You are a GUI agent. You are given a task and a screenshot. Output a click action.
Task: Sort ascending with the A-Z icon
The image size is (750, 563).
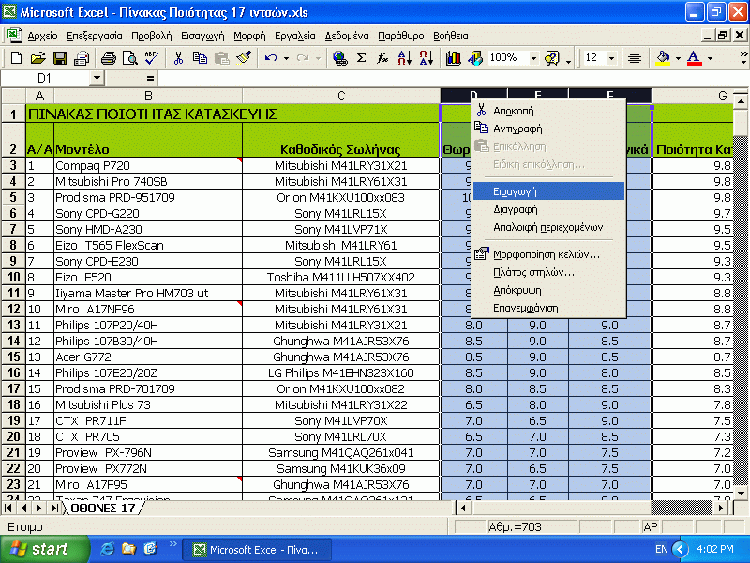point(404,58)
